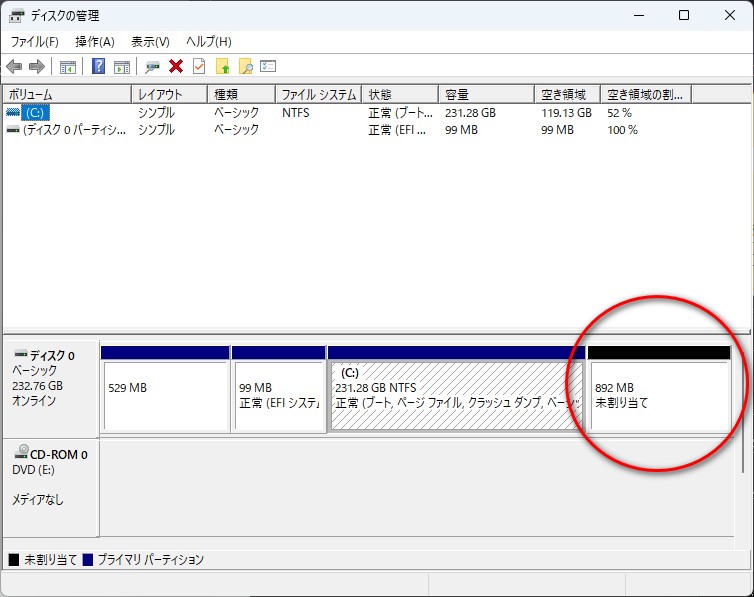
Task: Click the black 未割り当て legend swatch
Action: pos(14,560)
